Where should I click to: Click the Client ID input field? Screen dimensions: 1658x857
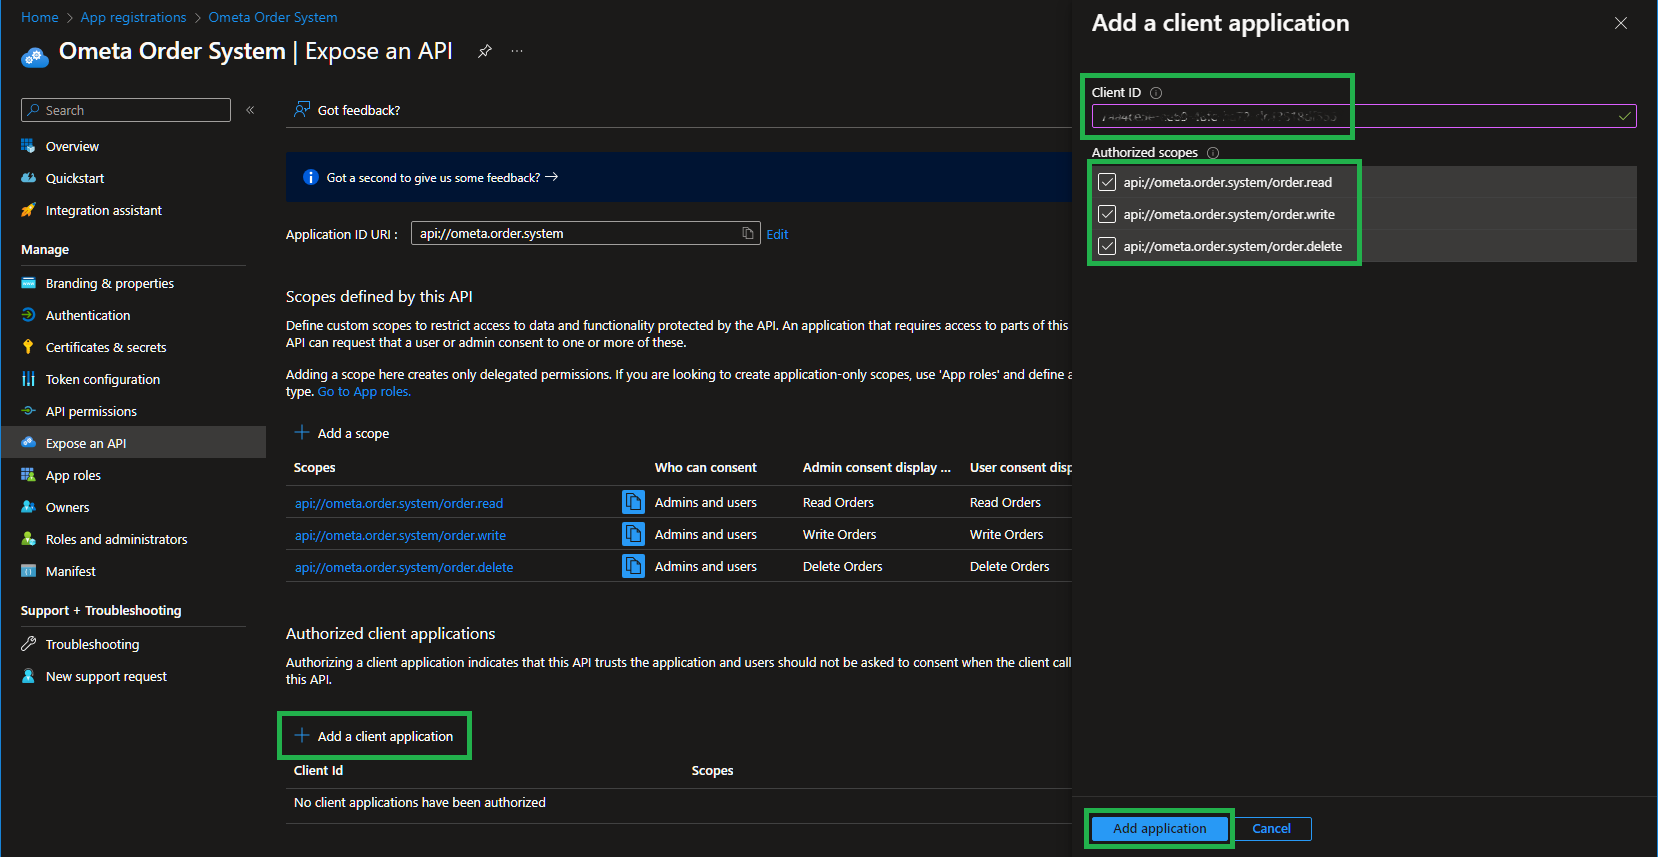1364,116
